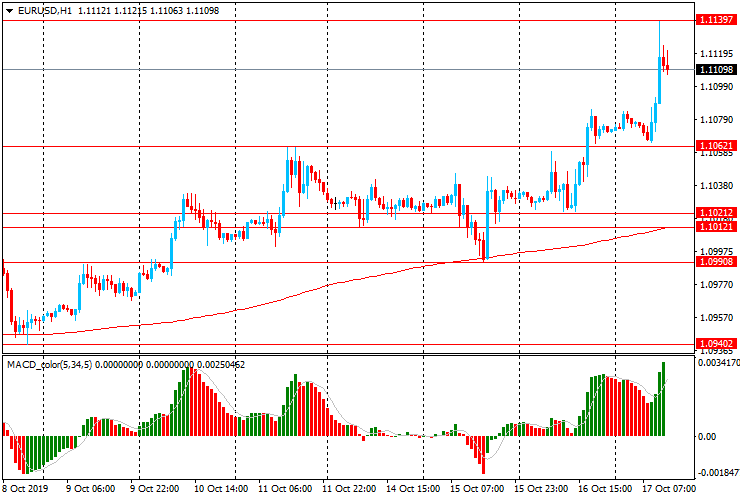This screenshot has height=500, width=740.
Task: Click the 1.11397 red price label
Action: [716, 19]
